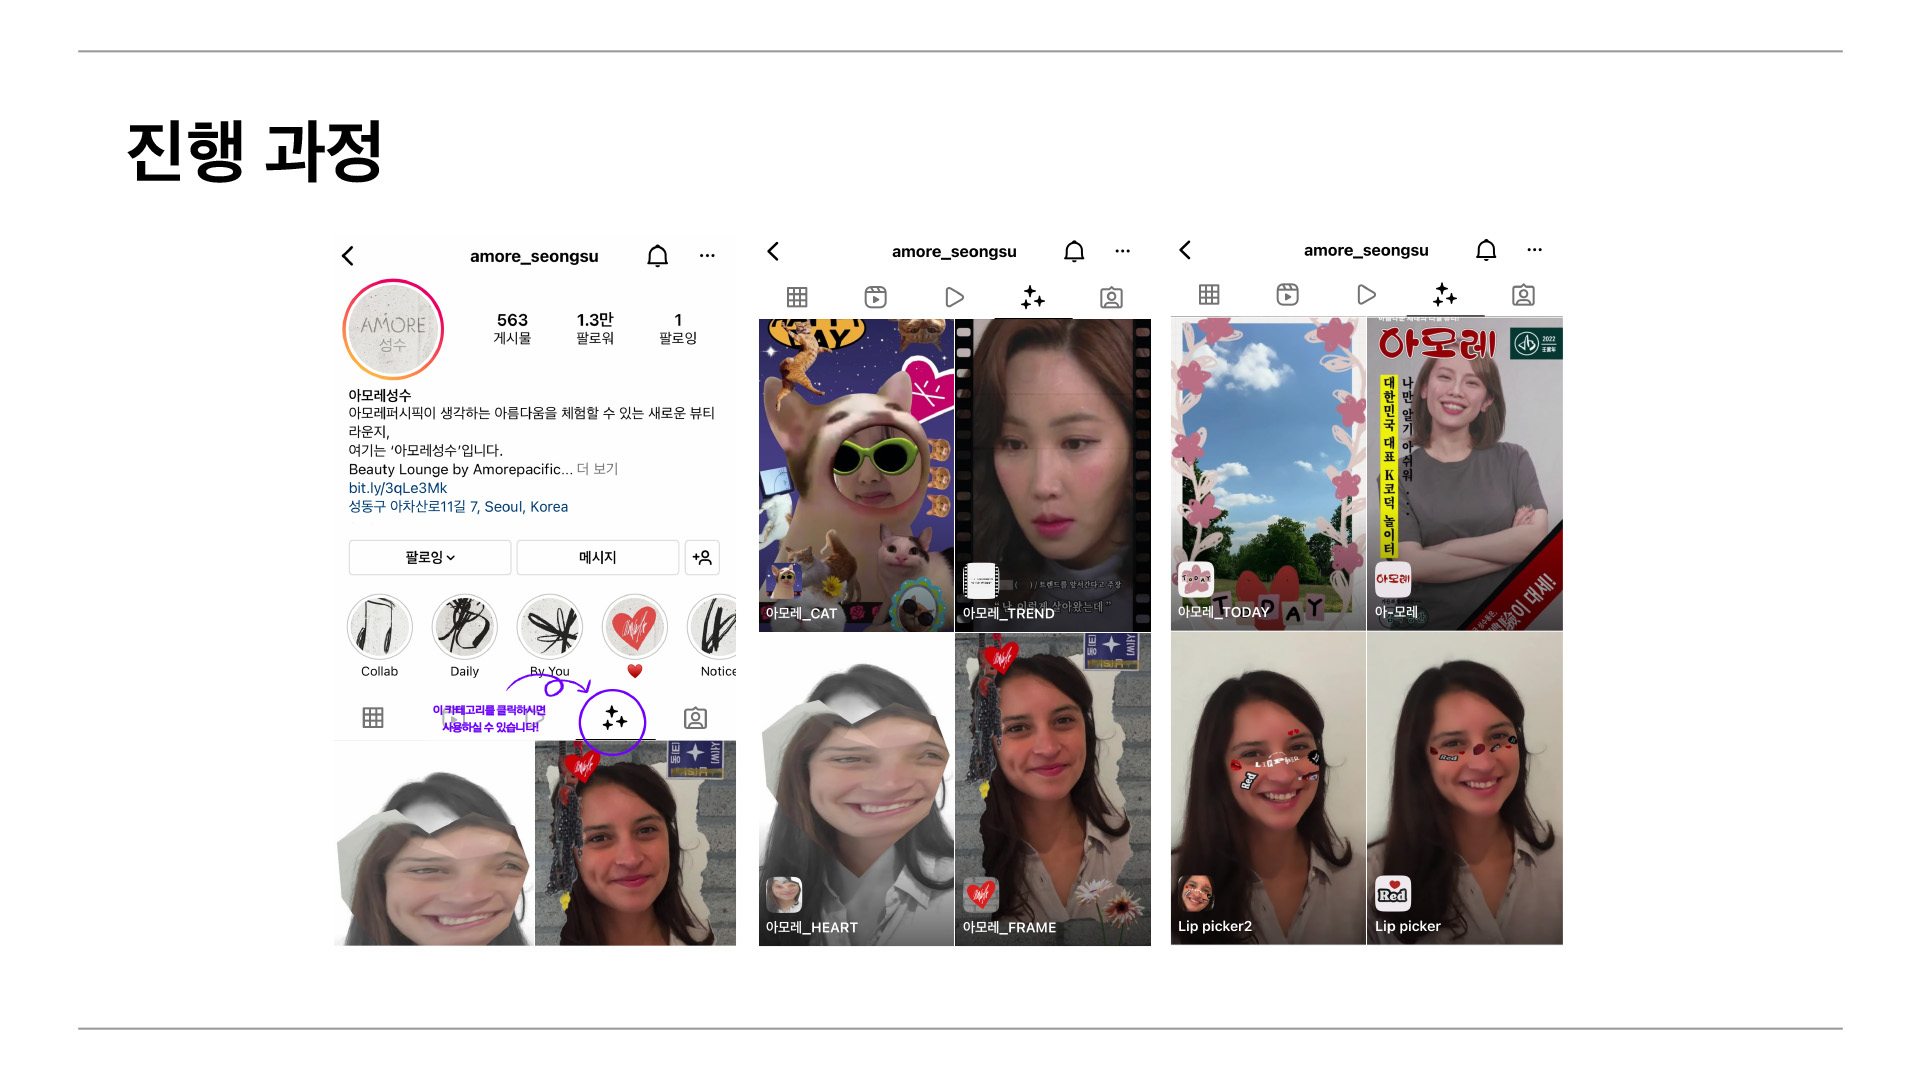The image size is (1920, 1080).
Task: Tap the add-person suggestion icon button
Action: pyautogui.click(x=702, y=557)
